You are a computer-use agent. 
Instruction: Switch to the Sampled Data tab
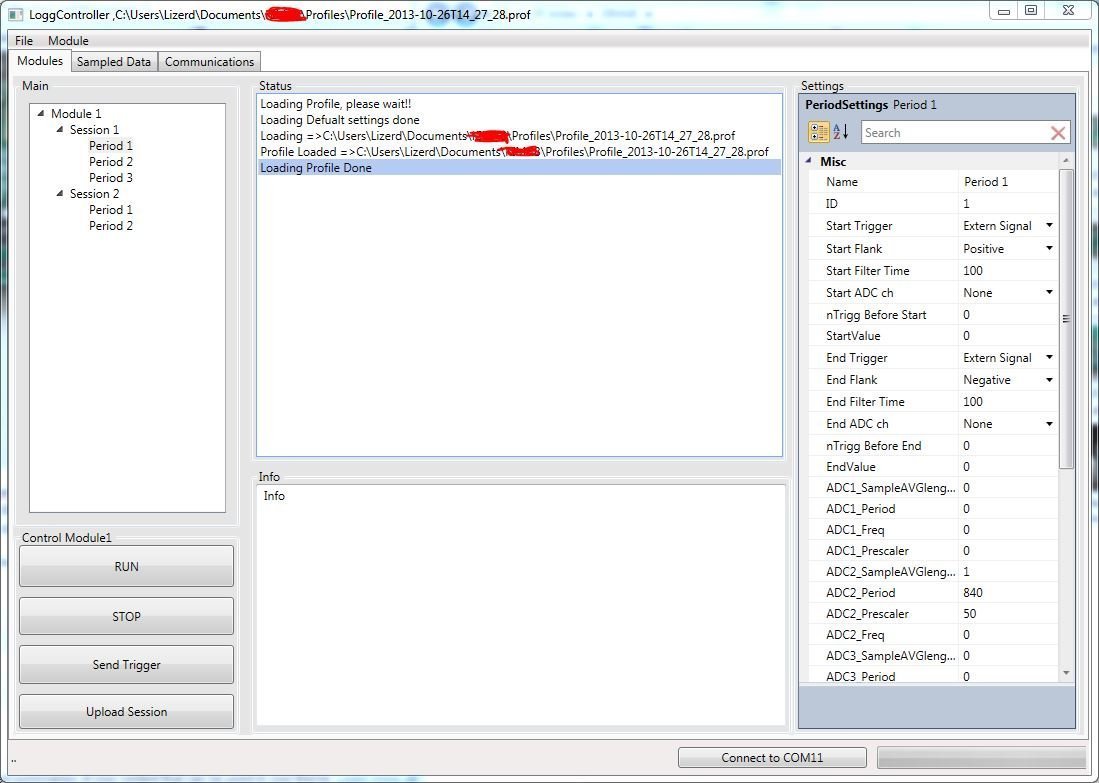[114, 62]
